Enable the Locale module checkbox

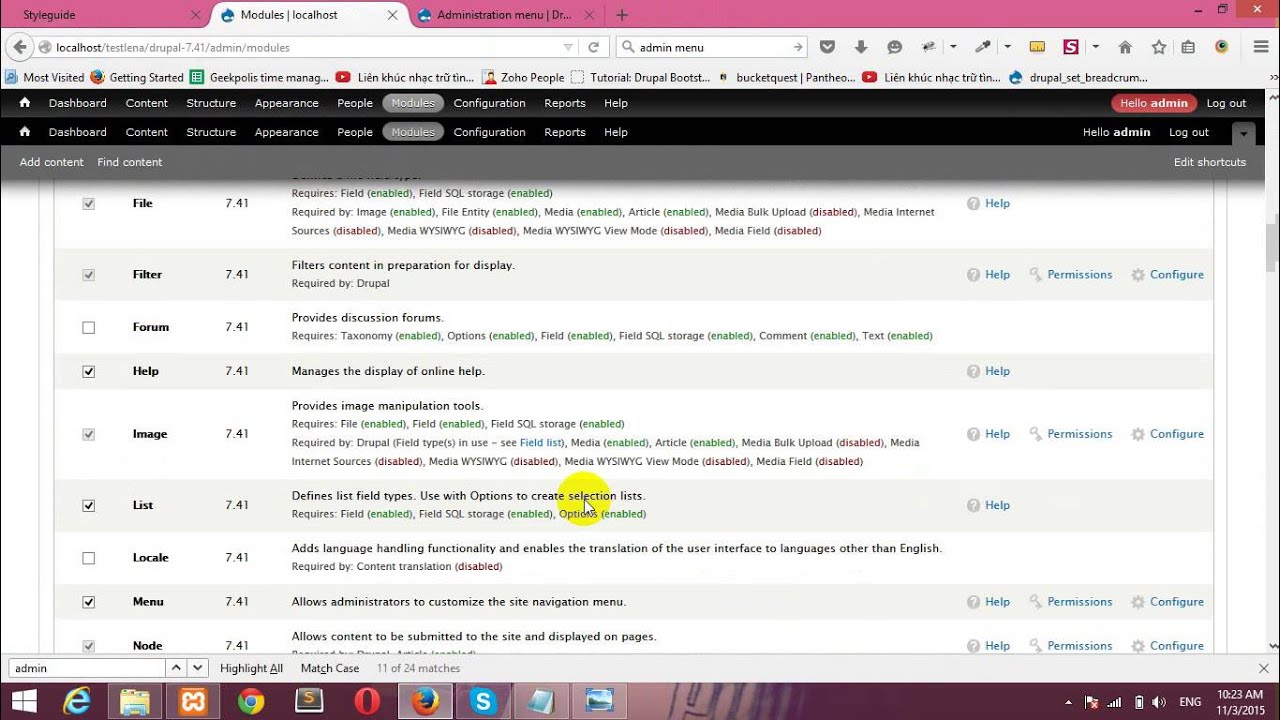click(x=88, y=558)
